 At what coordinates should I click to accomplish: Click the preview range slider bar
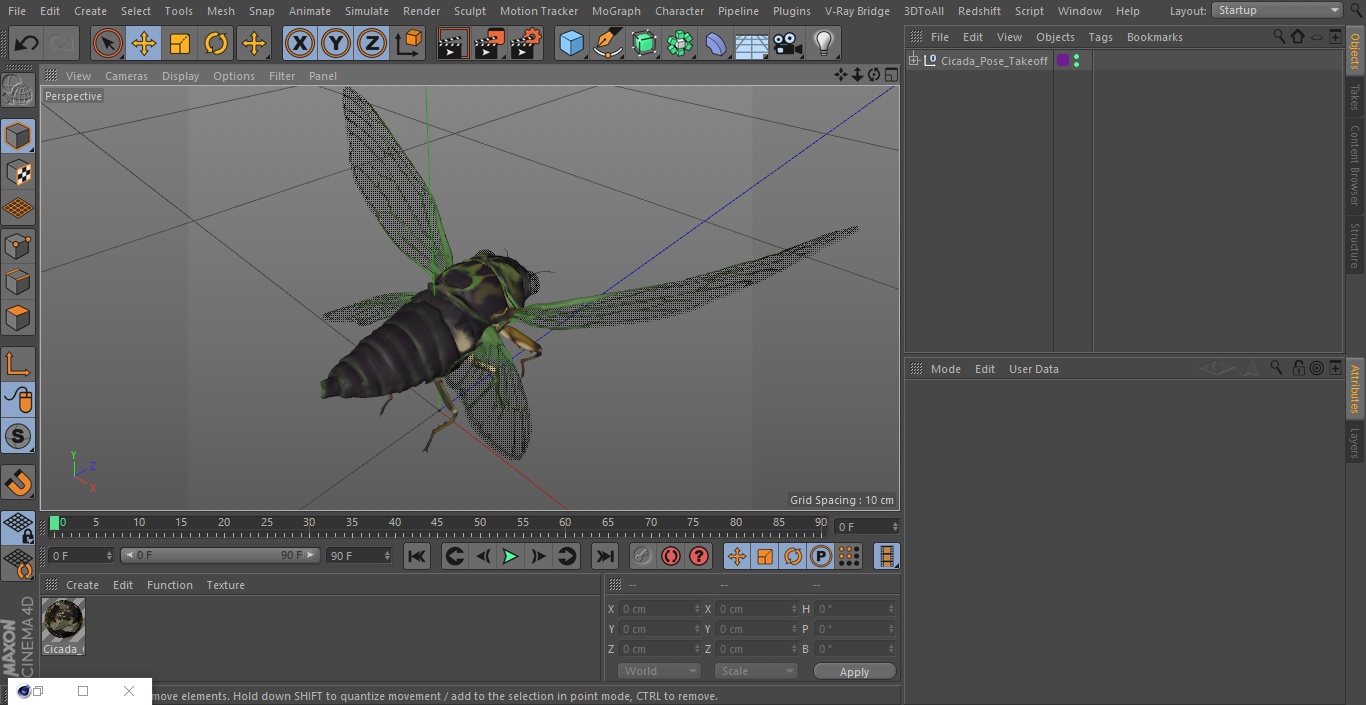[x=220, y=555]
